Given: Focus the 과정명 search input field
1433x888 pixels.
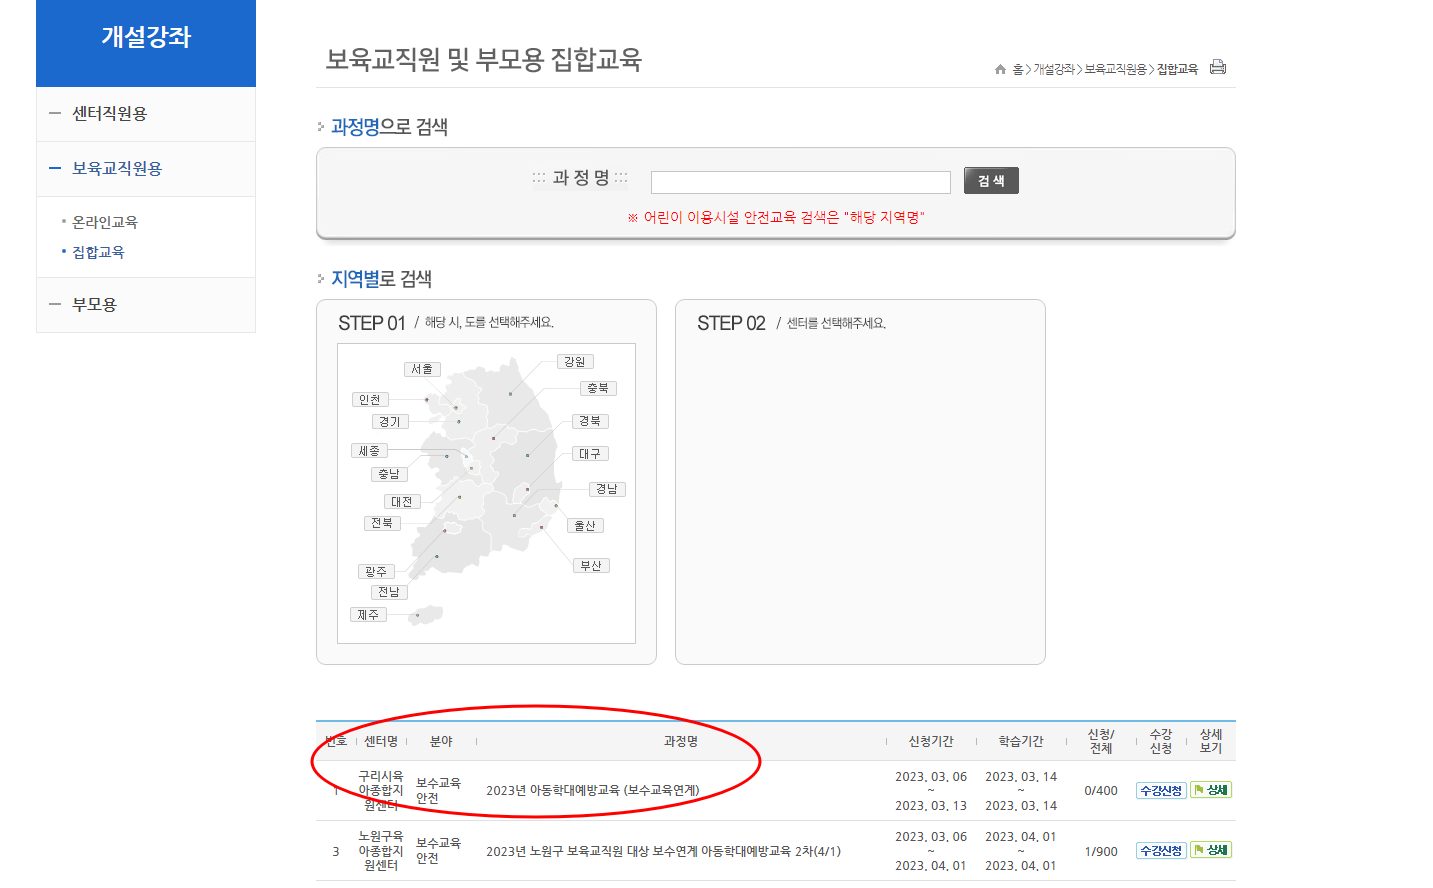Looking at the screenshot, I should [800, 182].
